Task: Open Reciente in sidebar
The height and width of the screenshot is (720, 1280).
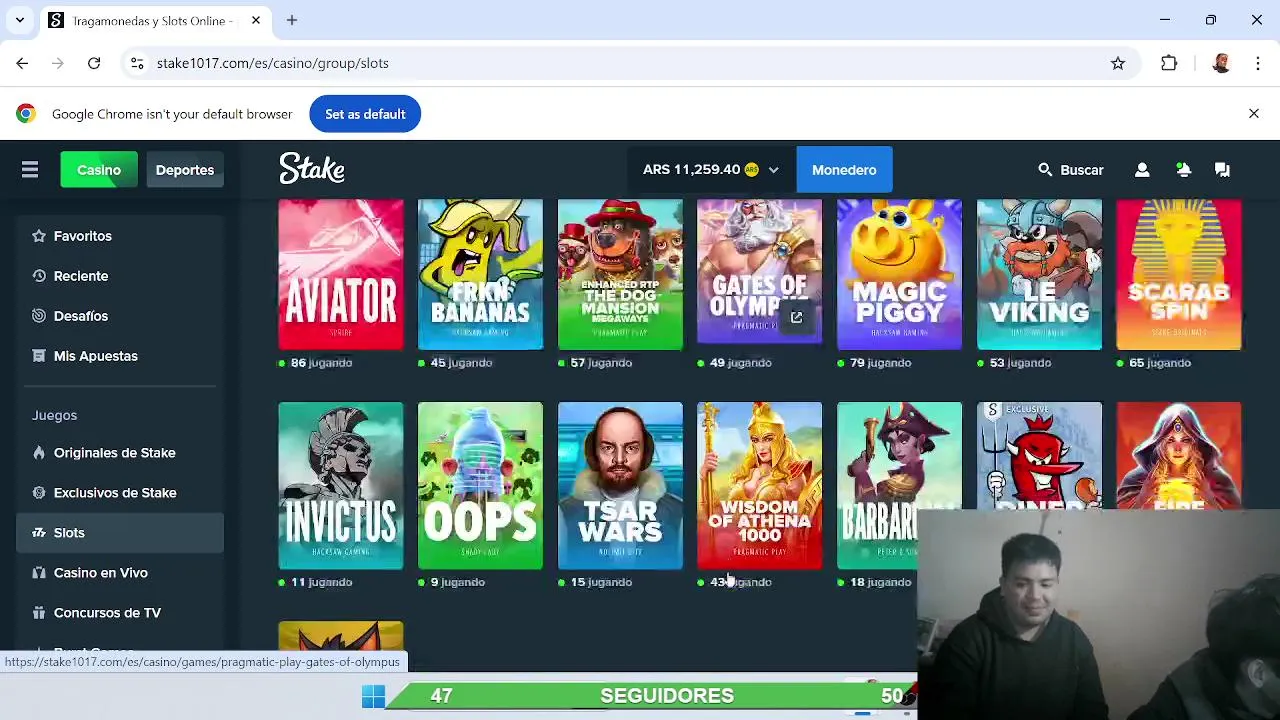Action: (x=120, y=276)
